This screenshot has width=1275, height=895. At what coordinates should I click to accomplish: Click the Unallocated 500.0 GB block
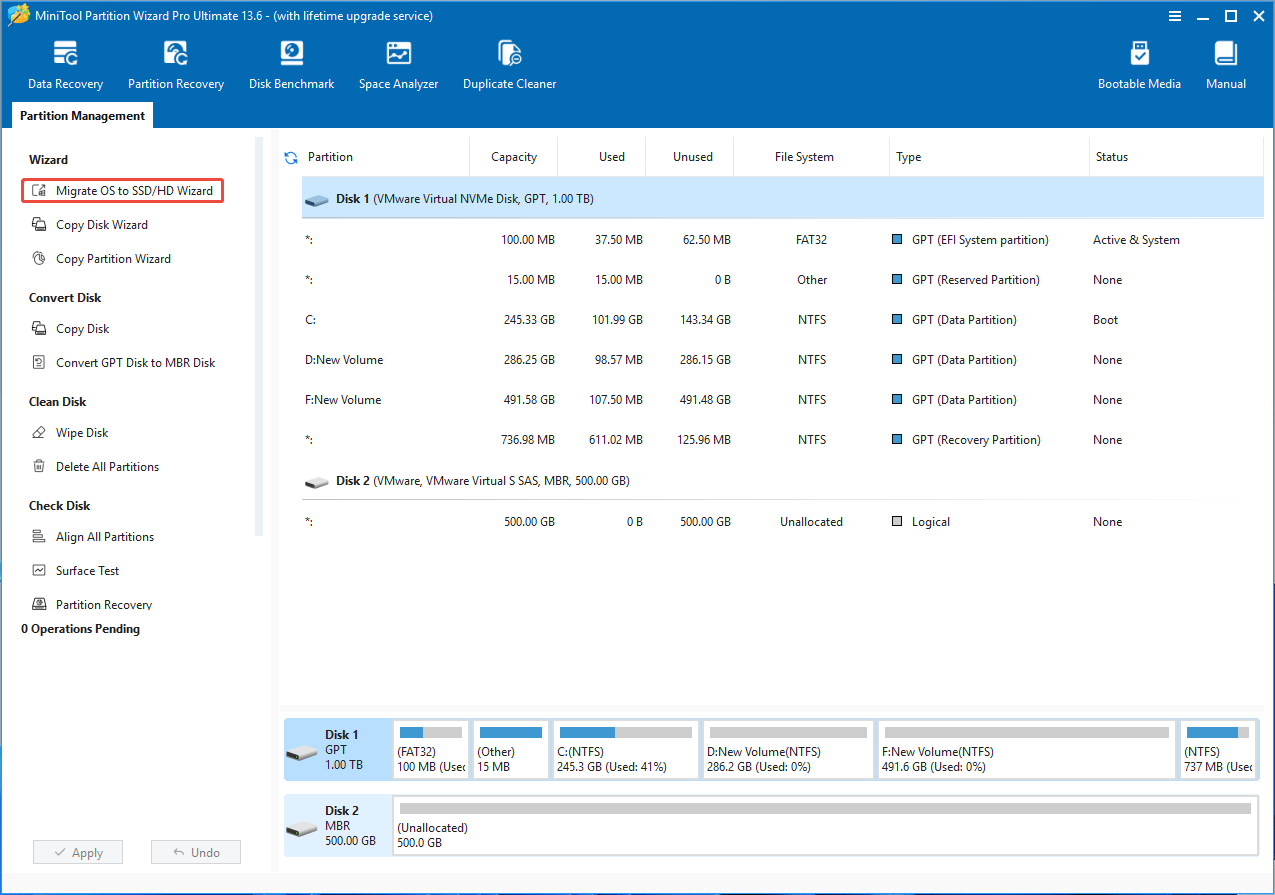click(x=825, y=826)
